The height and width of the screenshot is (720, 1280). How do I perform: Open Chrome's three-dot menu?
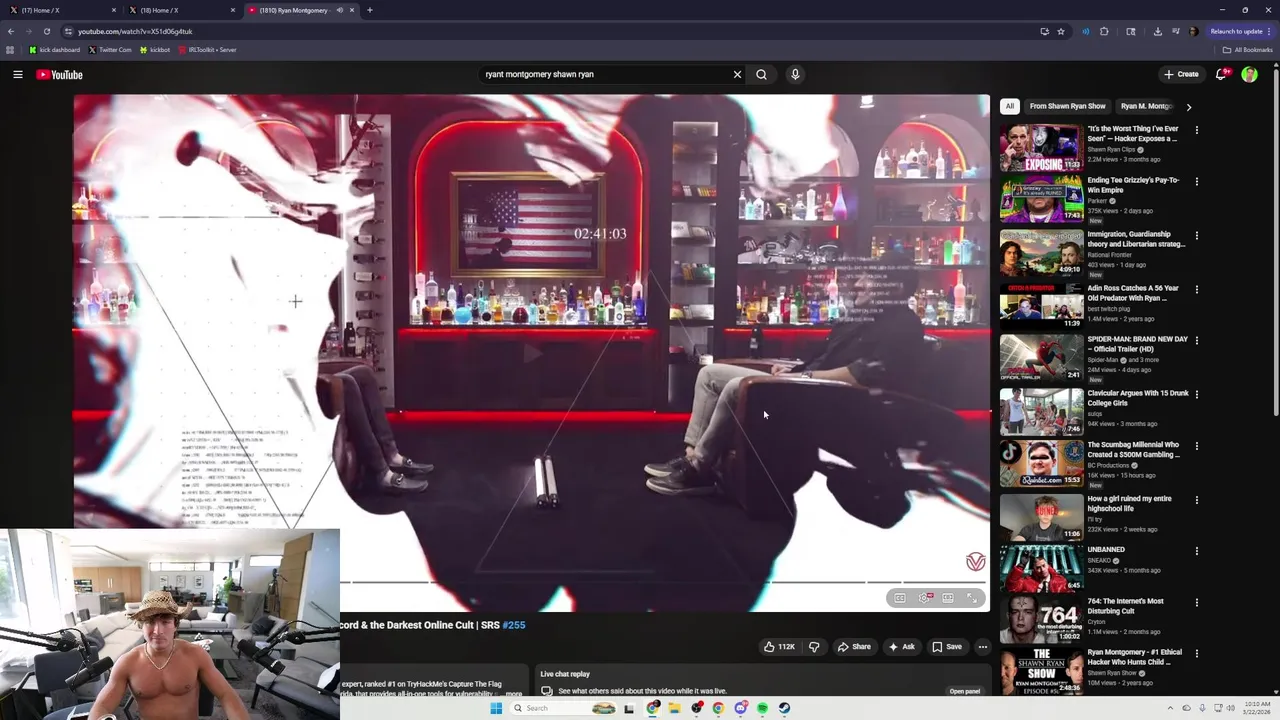tap(1270, 31)
